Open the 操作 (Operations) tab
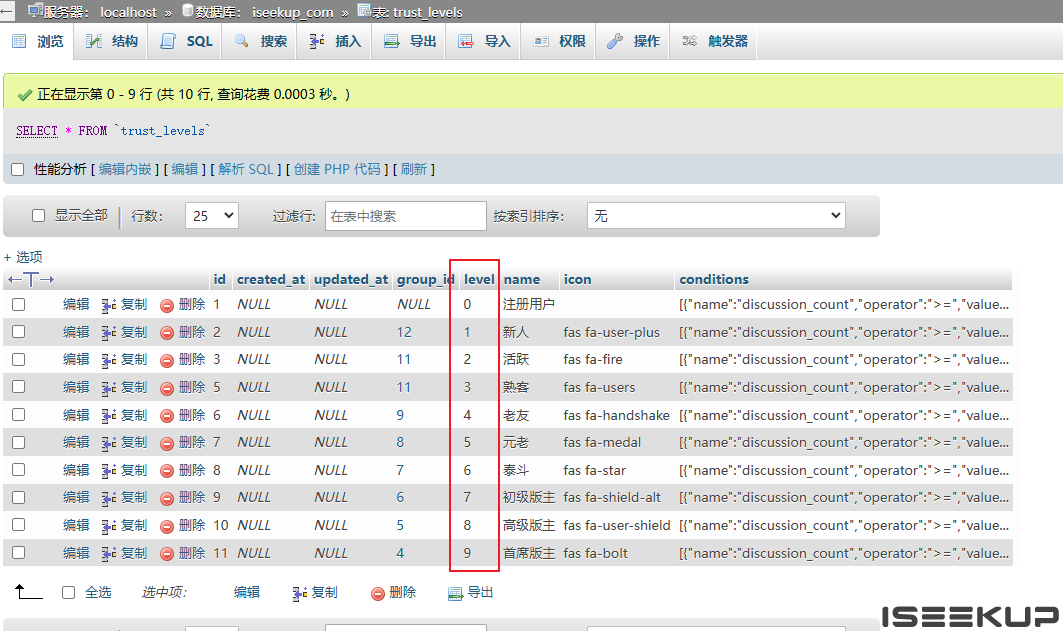1063x631 pixels. coord(634,41)
